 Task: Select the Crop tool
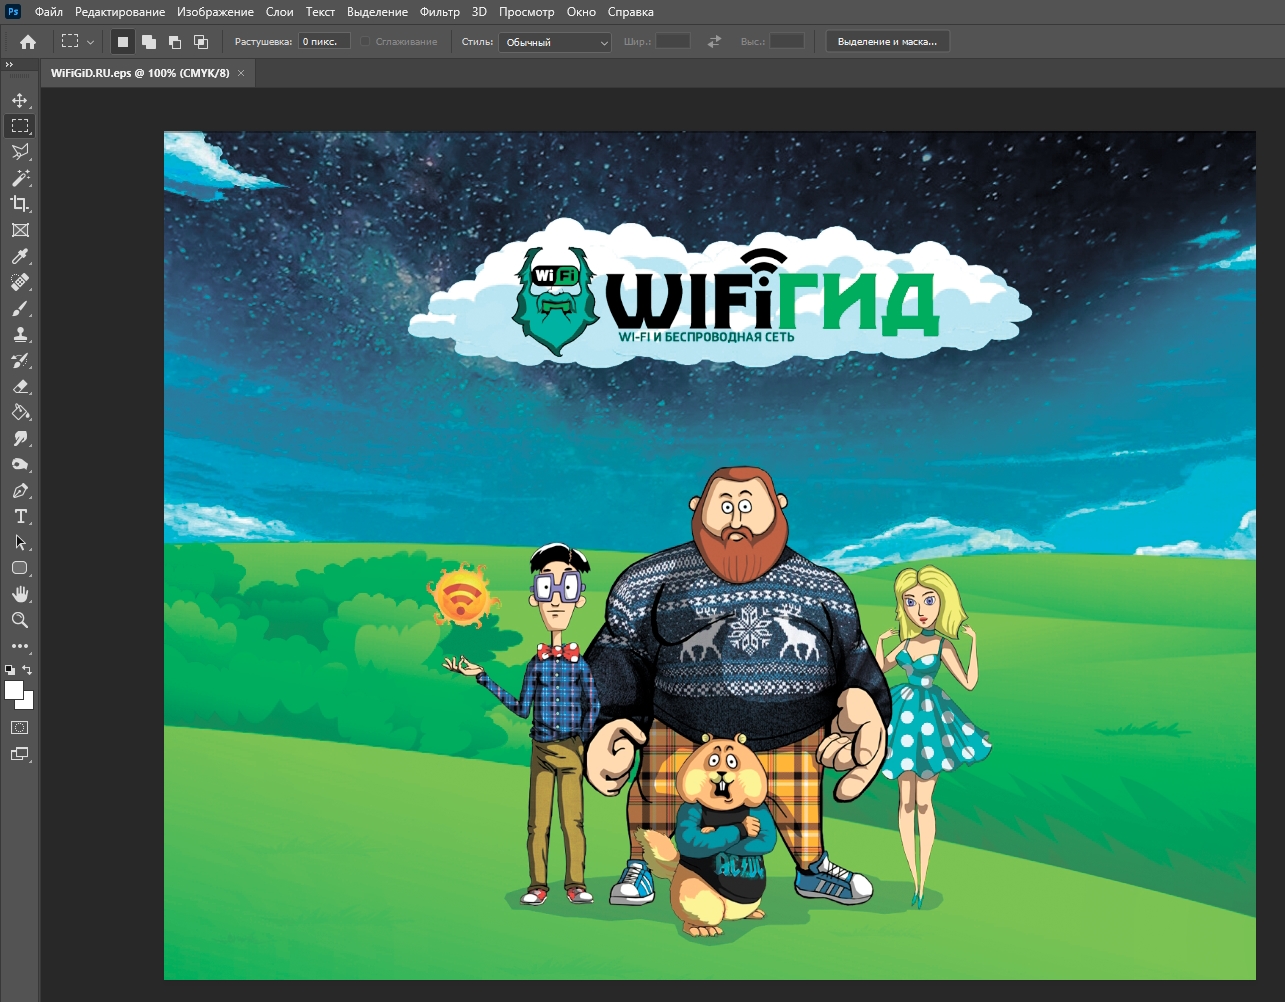coord(20,204)
